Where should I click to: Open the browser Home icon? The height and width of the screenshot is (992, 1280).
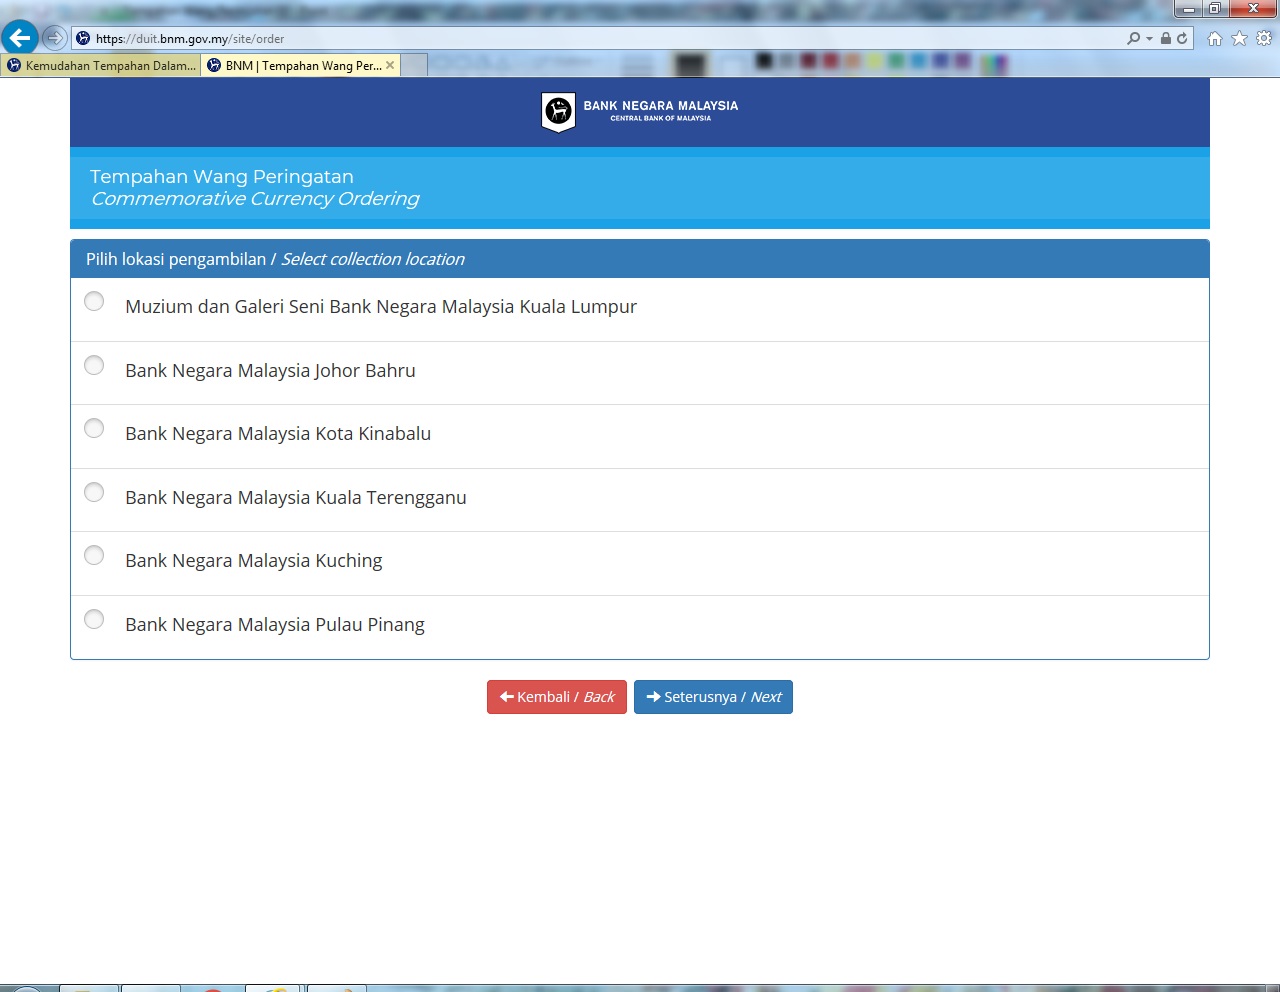coord(1215,38)
